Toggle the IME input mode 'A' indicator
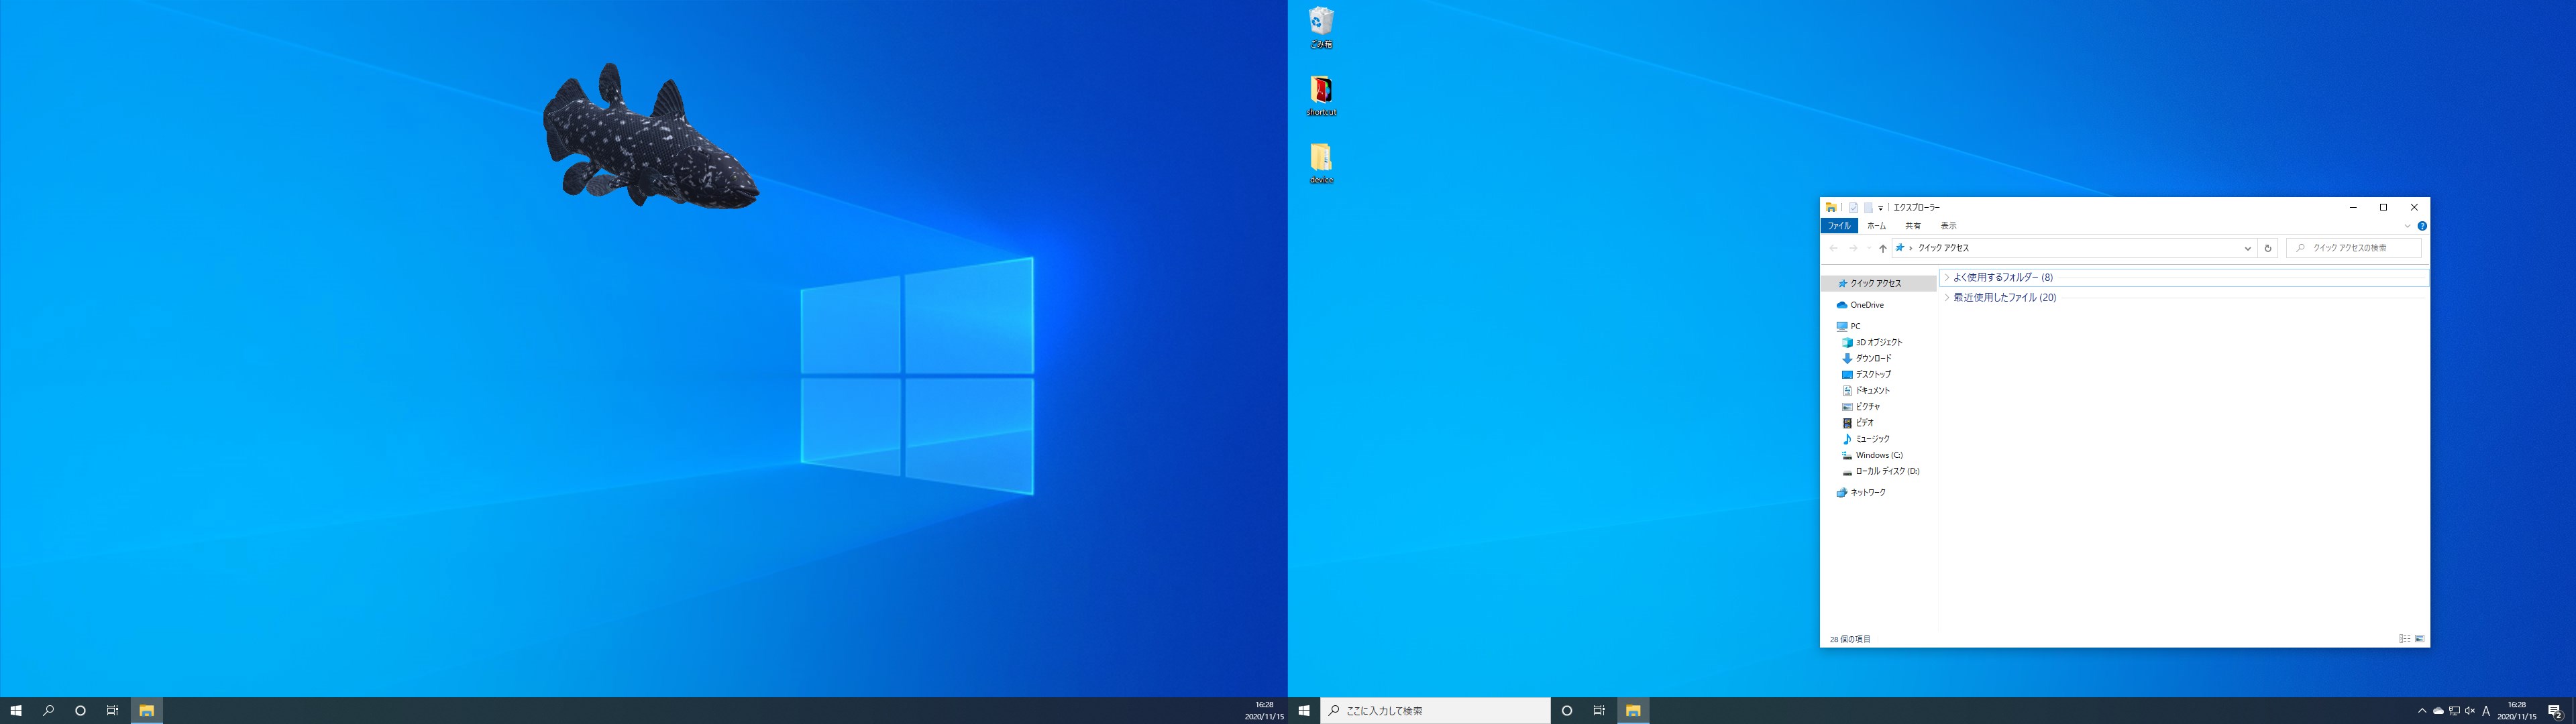Viewport: 2576px width, 724px height. (2486, 711)
